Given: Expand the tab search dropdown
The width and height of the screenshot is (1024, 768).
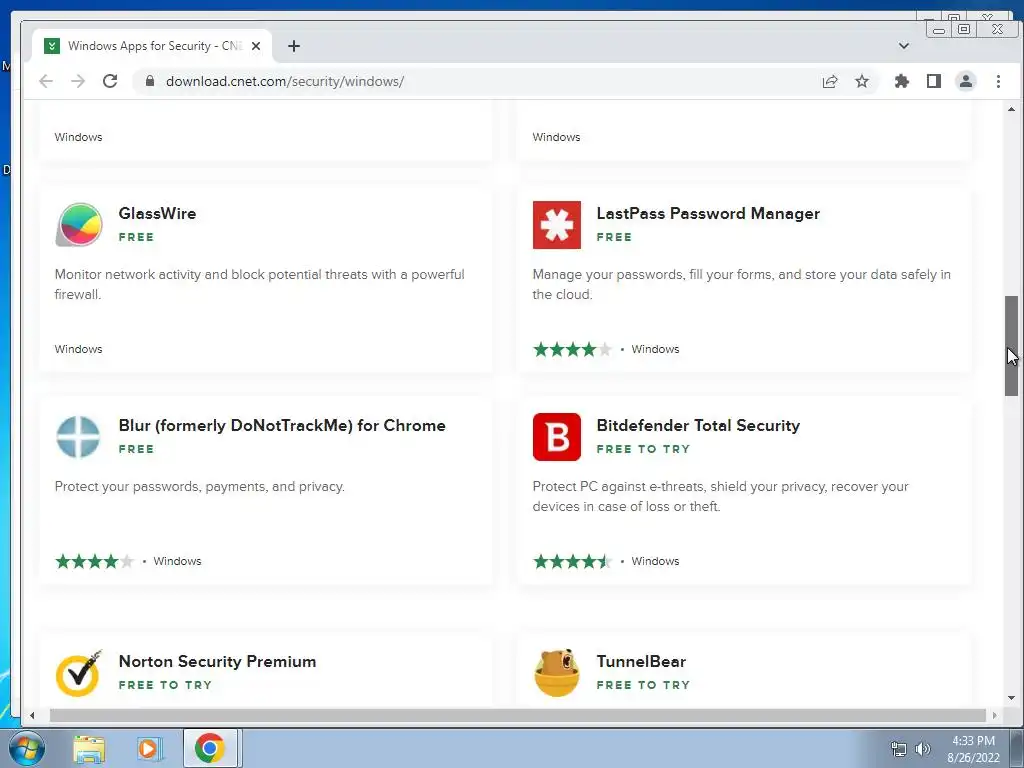Looking at the screenshot, I should (x=904, y=46).
